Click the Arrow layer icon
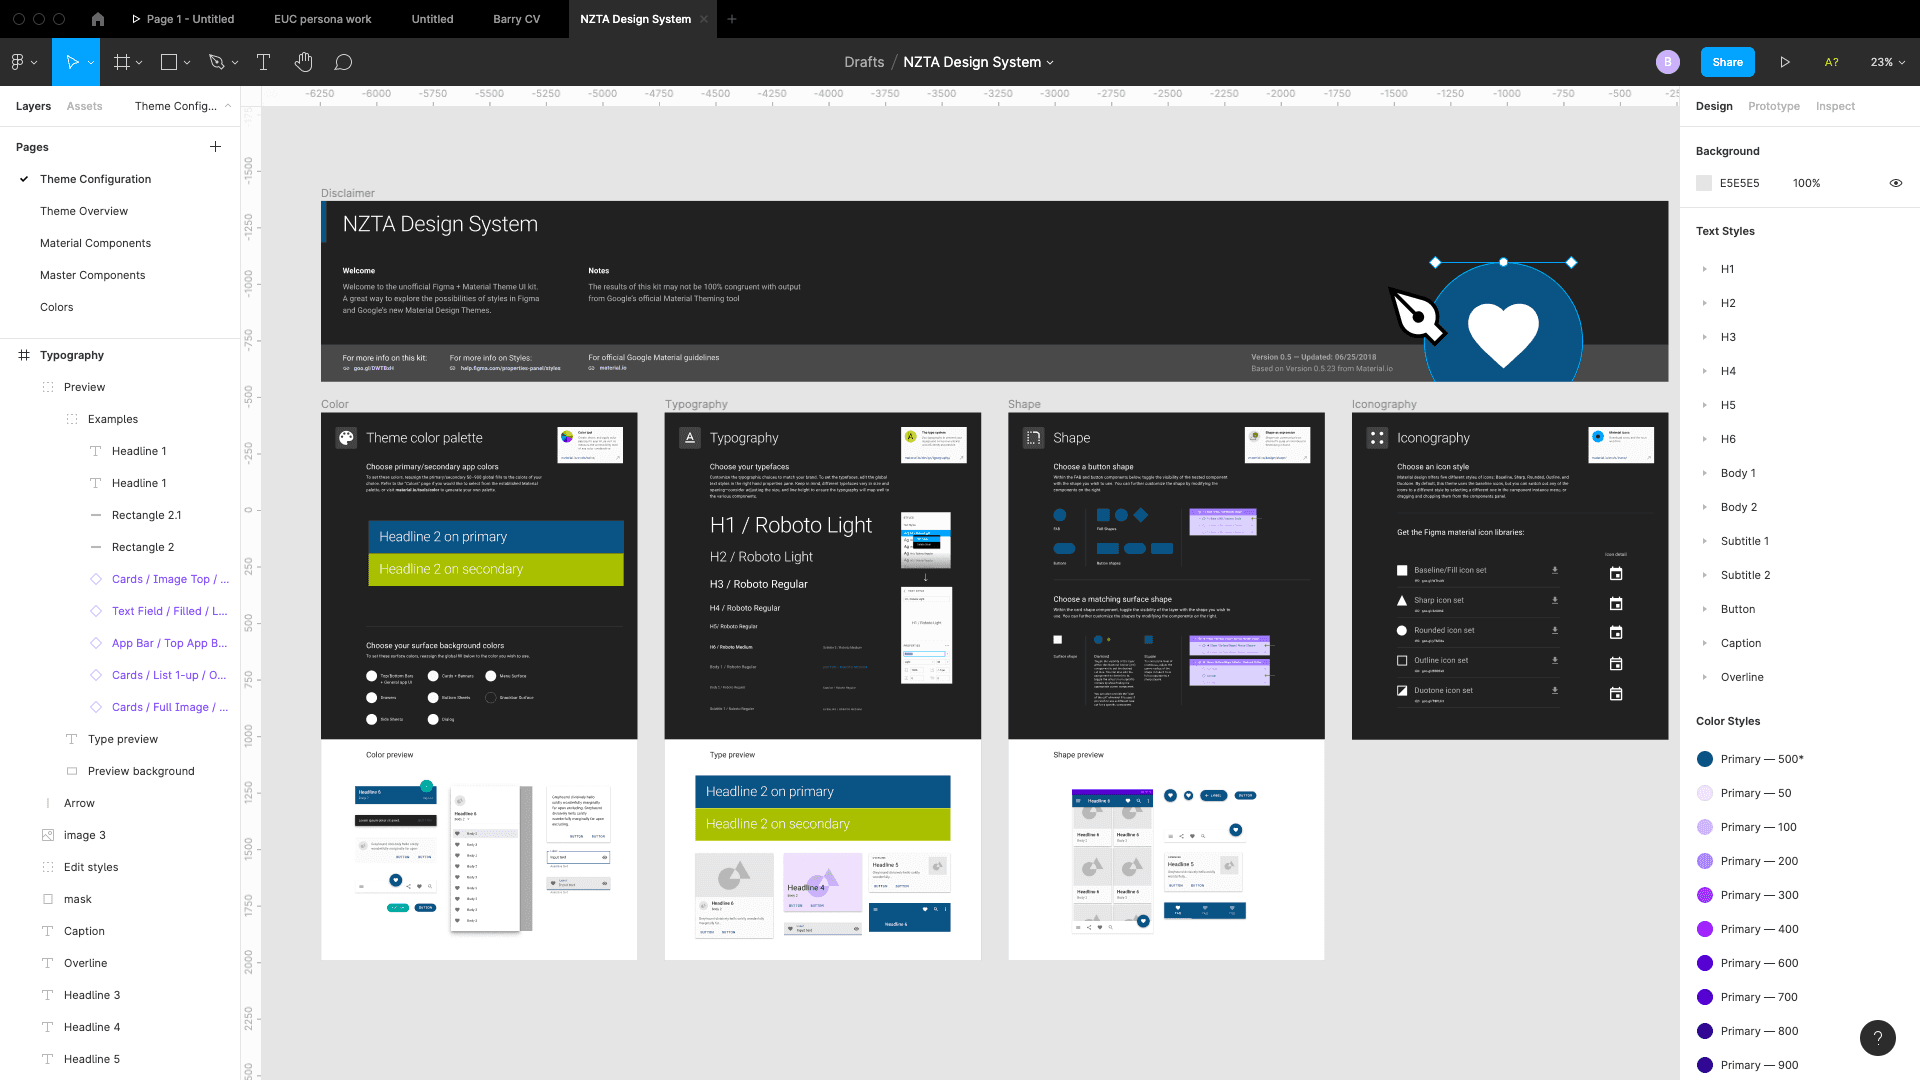Image resolution: width=1920 pixels, height=1080 pixels. pyautogui.click(x=48, y=803)
